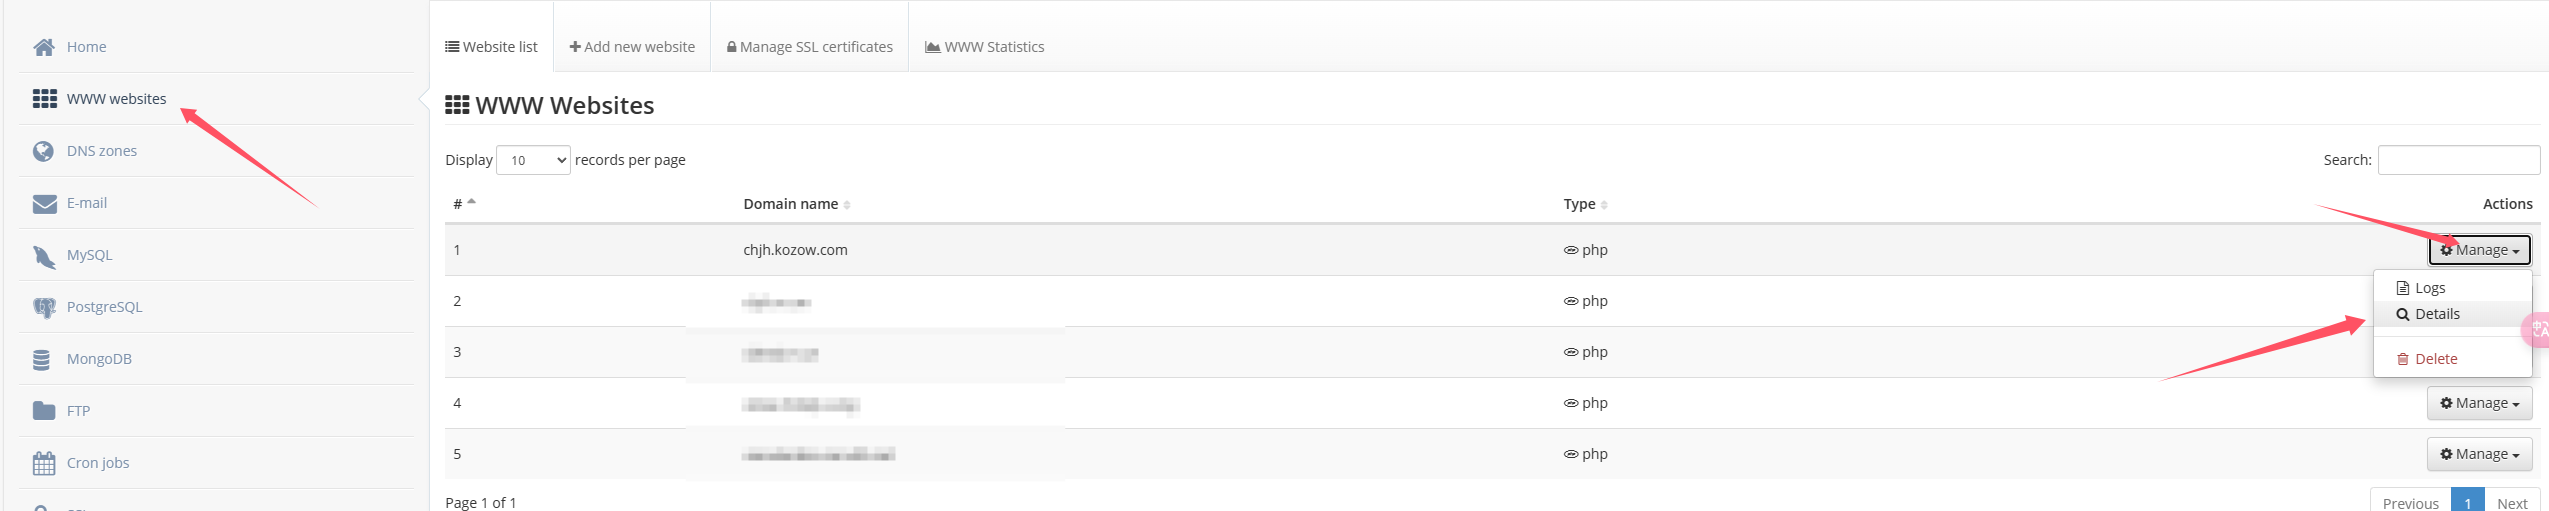The width and height of the screenshot is (2549, 511).
Task: Open the WWW Statistics tab
Action: (x=985, y=47)
